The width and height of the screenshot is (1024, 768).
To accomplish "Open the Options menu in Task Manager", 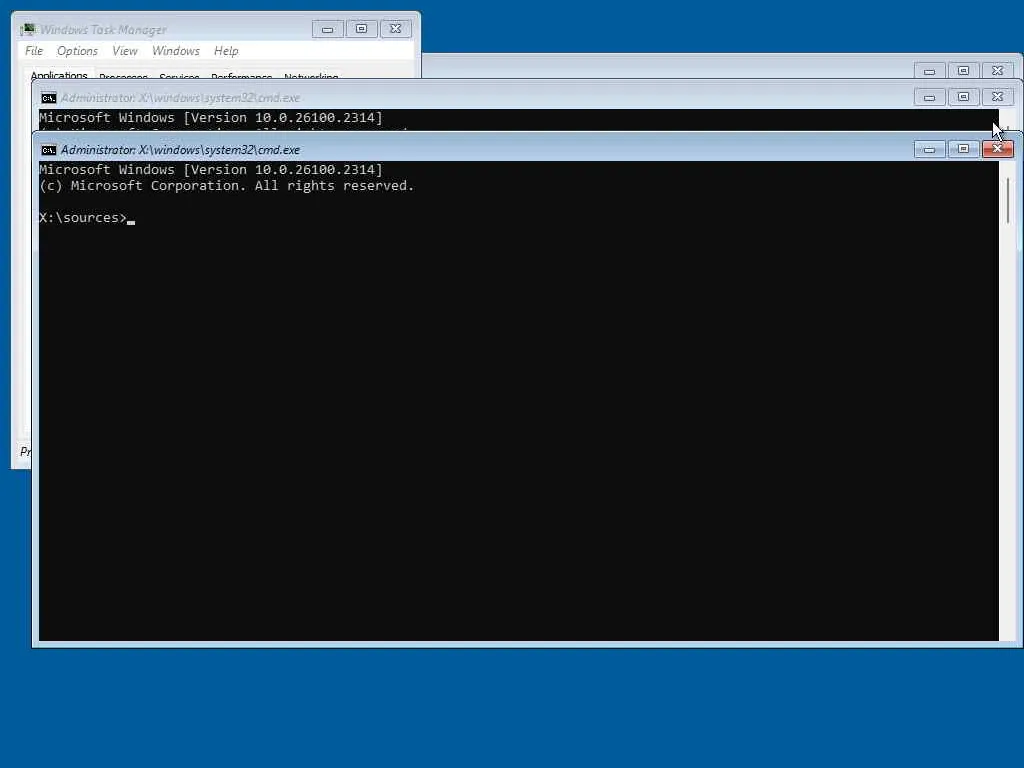I will tap(77, 51).
